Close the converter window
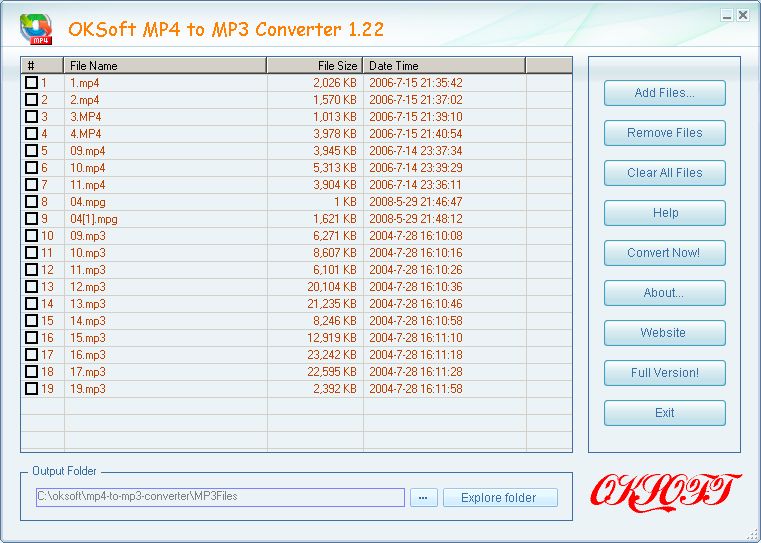The image size is (761, 543). click(743, 15)
